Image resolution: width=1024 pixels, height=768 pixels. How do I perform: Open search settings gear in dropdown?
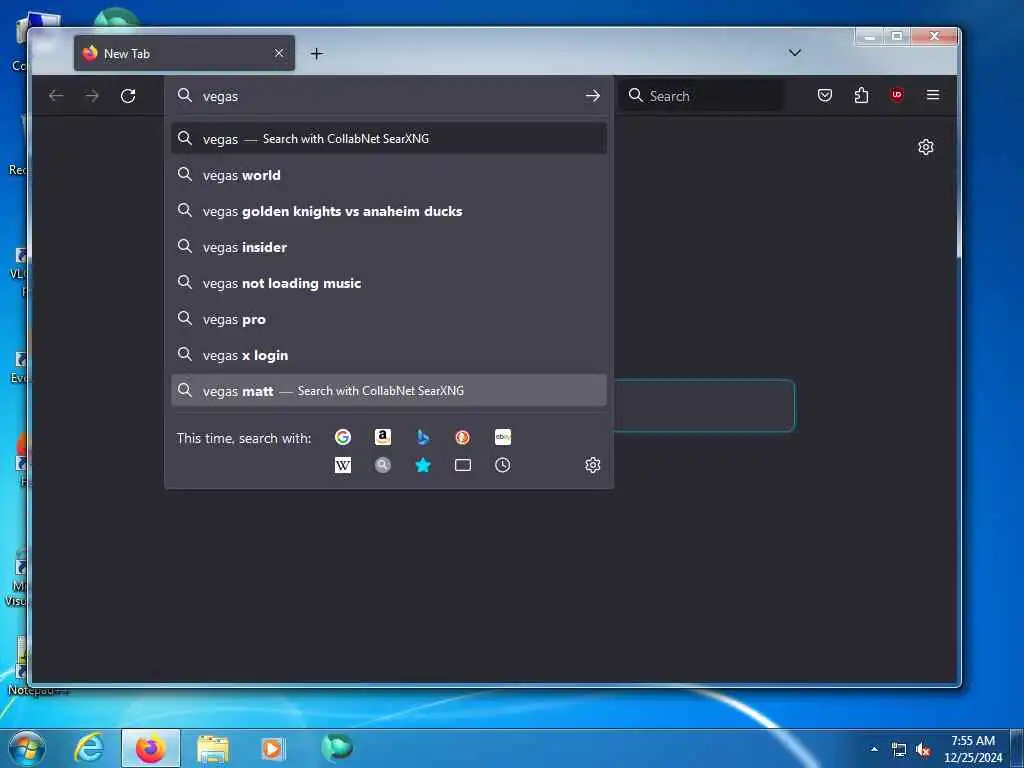coord(592,465)
